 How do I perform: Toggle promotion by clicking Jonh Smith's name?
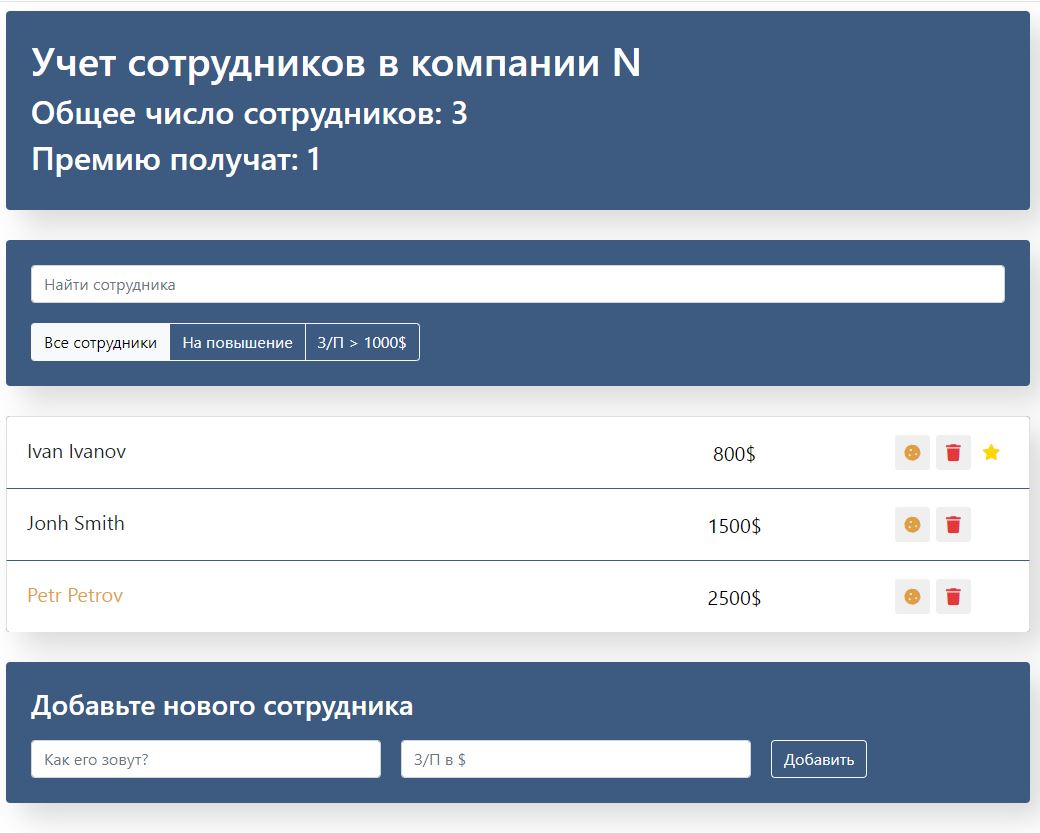(x=76, y=524)
